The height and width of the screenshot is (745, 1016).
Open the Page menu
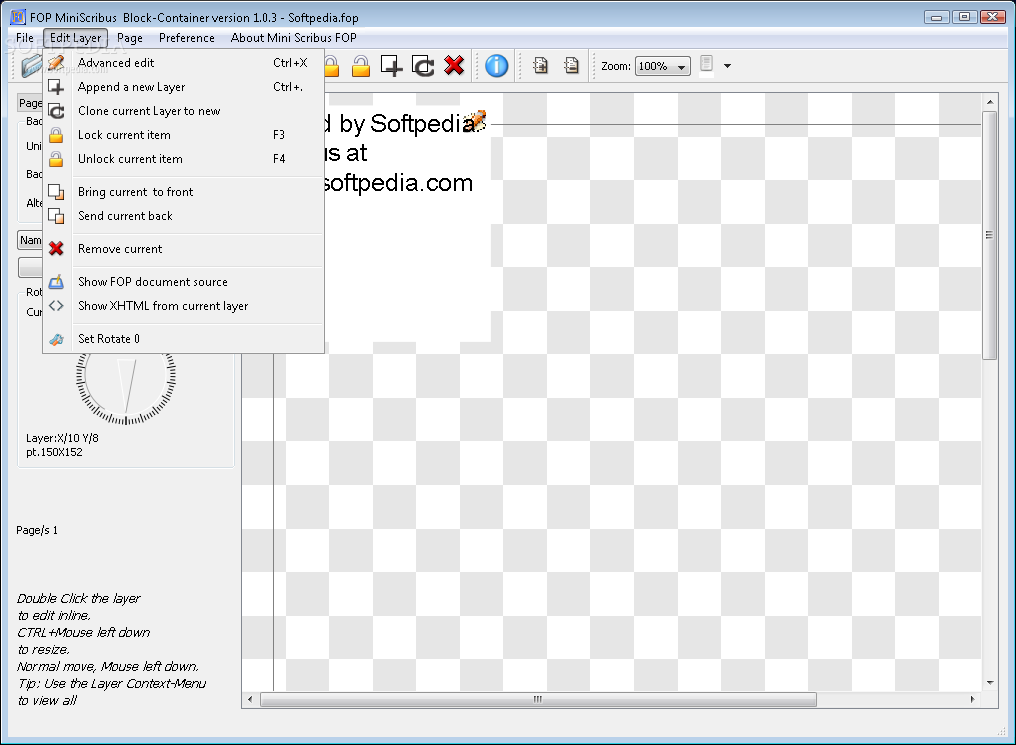130,38
